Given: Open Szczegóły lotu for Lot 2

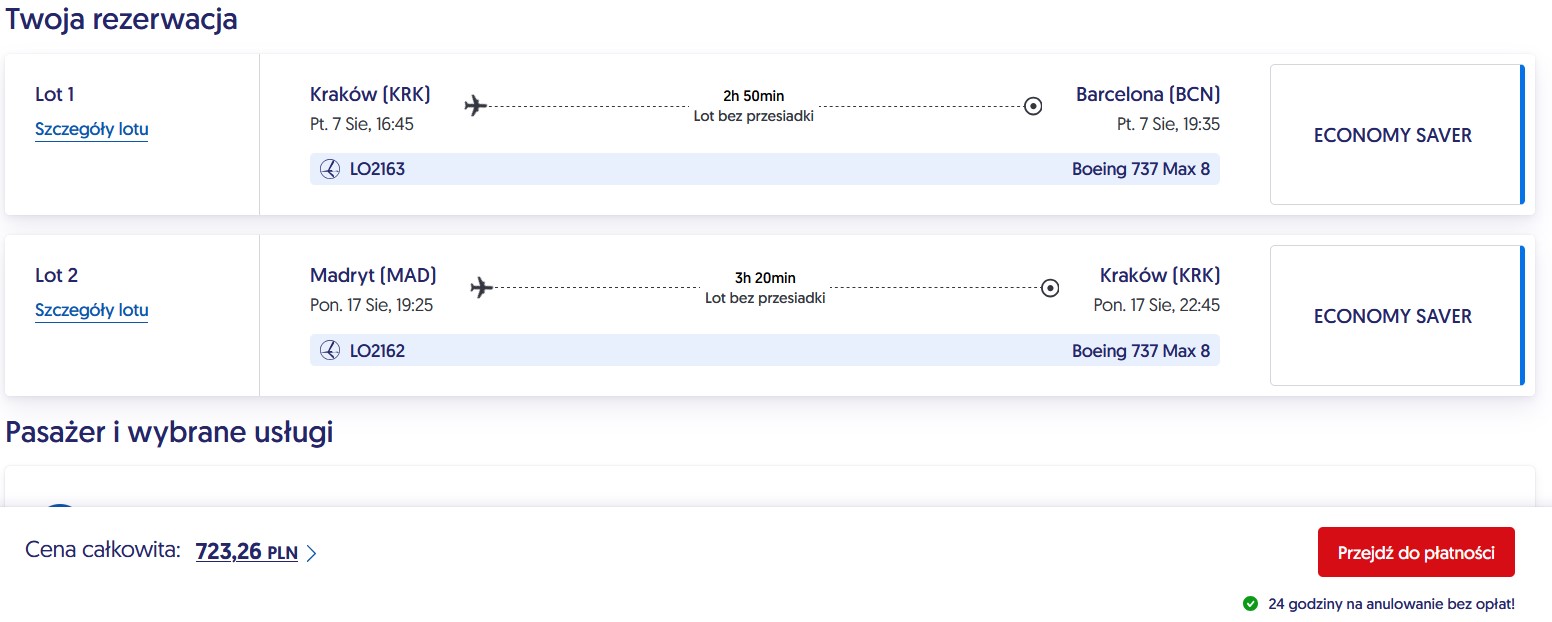Looking at the screenshot, I should [x=91, y=310].
